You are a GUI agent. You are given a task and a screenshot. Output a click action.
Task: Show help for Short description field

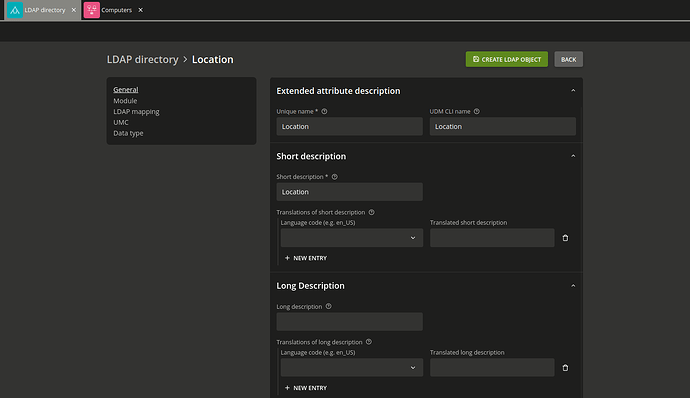click(x=334, y=177)
